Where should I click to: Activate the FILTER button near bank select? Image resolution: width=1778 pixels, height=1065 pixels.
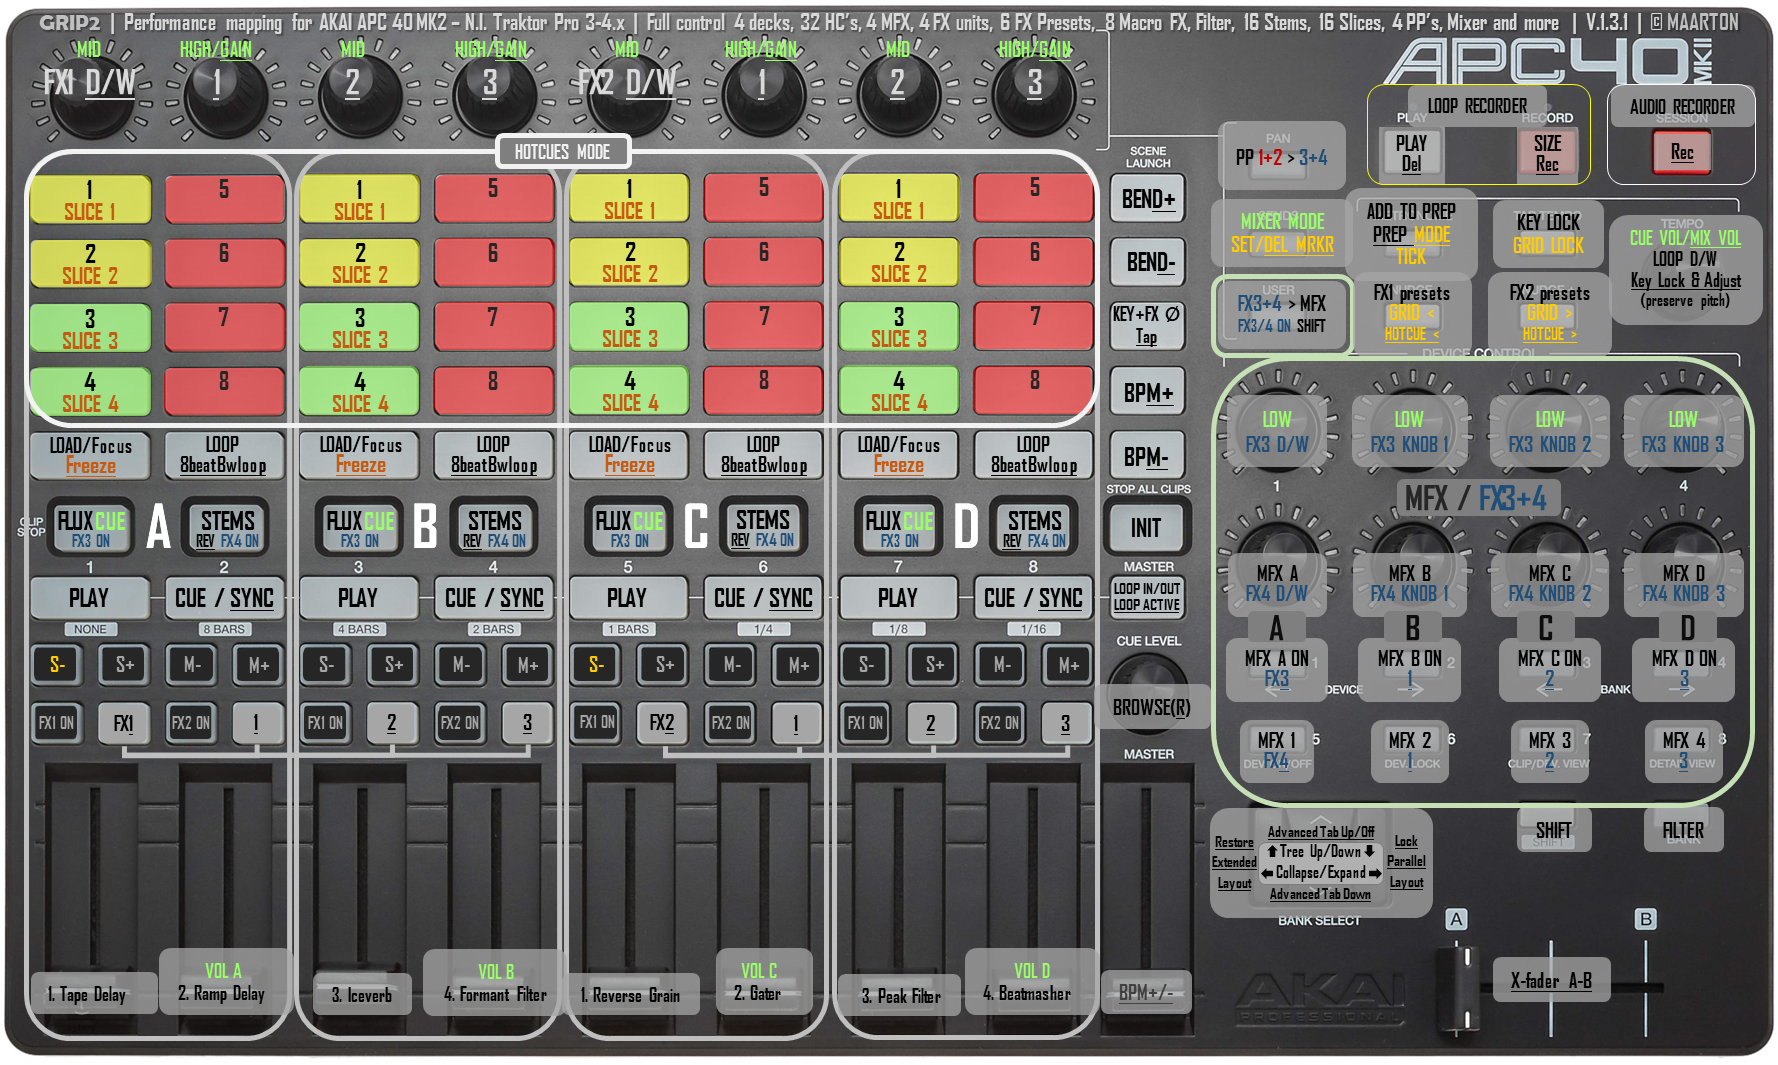(1684, 830)
